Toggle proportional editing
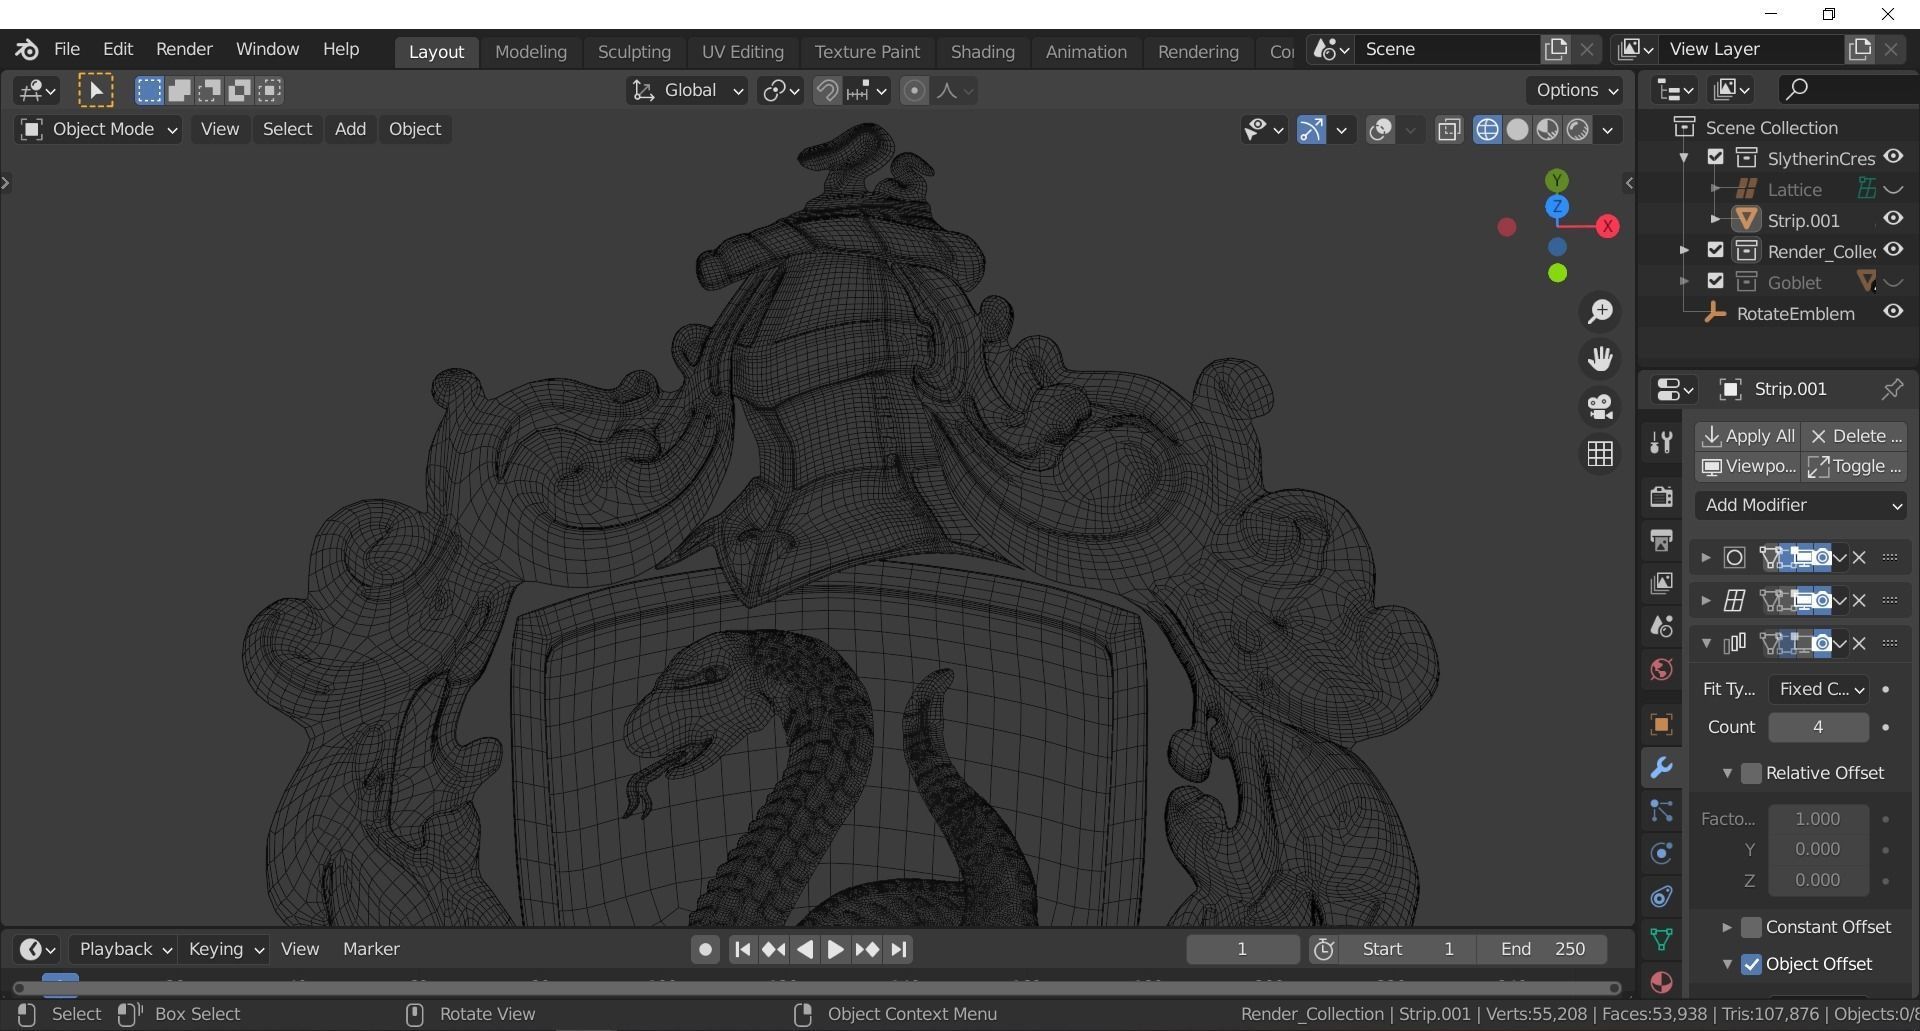The image size is (1920, 1031). click(914, 91)
